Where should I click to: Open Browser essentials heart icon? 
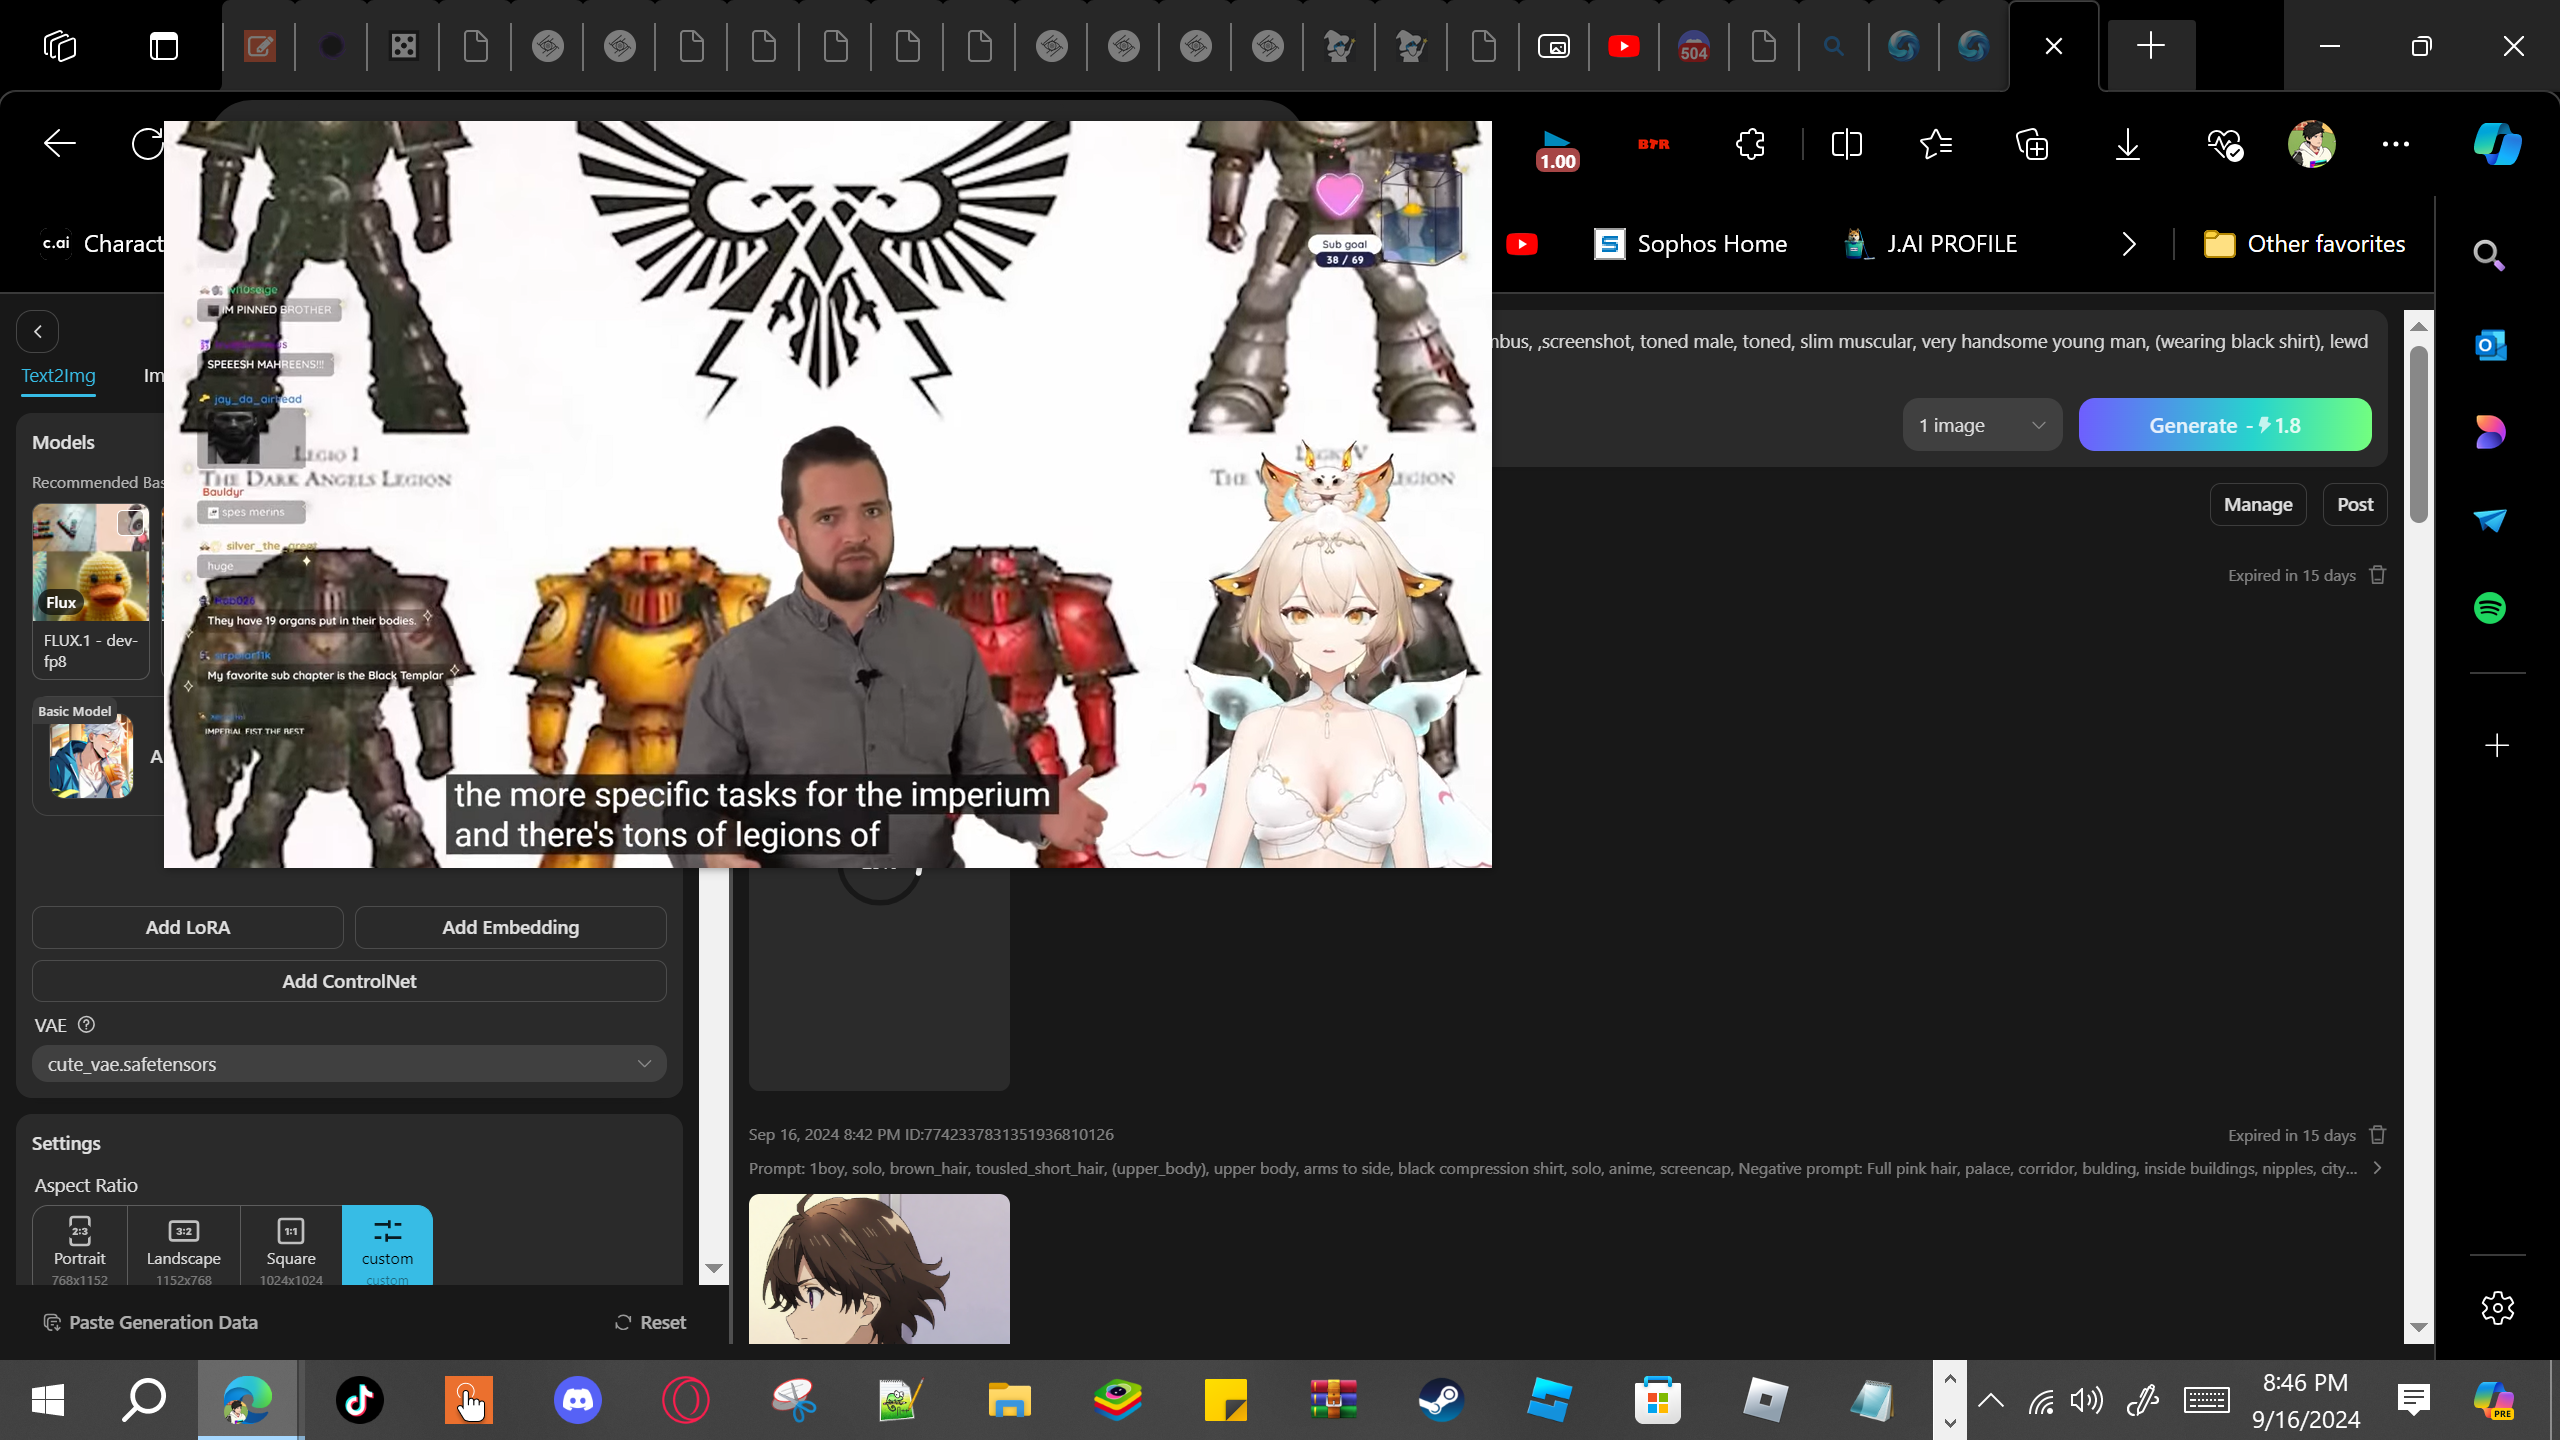tap(2224, 144)
